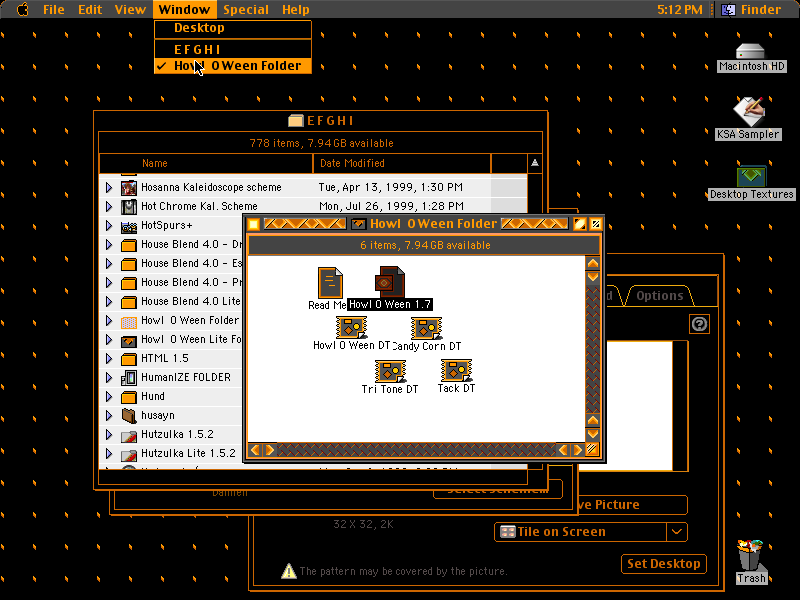Viewport: 800px width, 600px height.
Task: Choose Desktop in the Window menu
Action: 233,28
